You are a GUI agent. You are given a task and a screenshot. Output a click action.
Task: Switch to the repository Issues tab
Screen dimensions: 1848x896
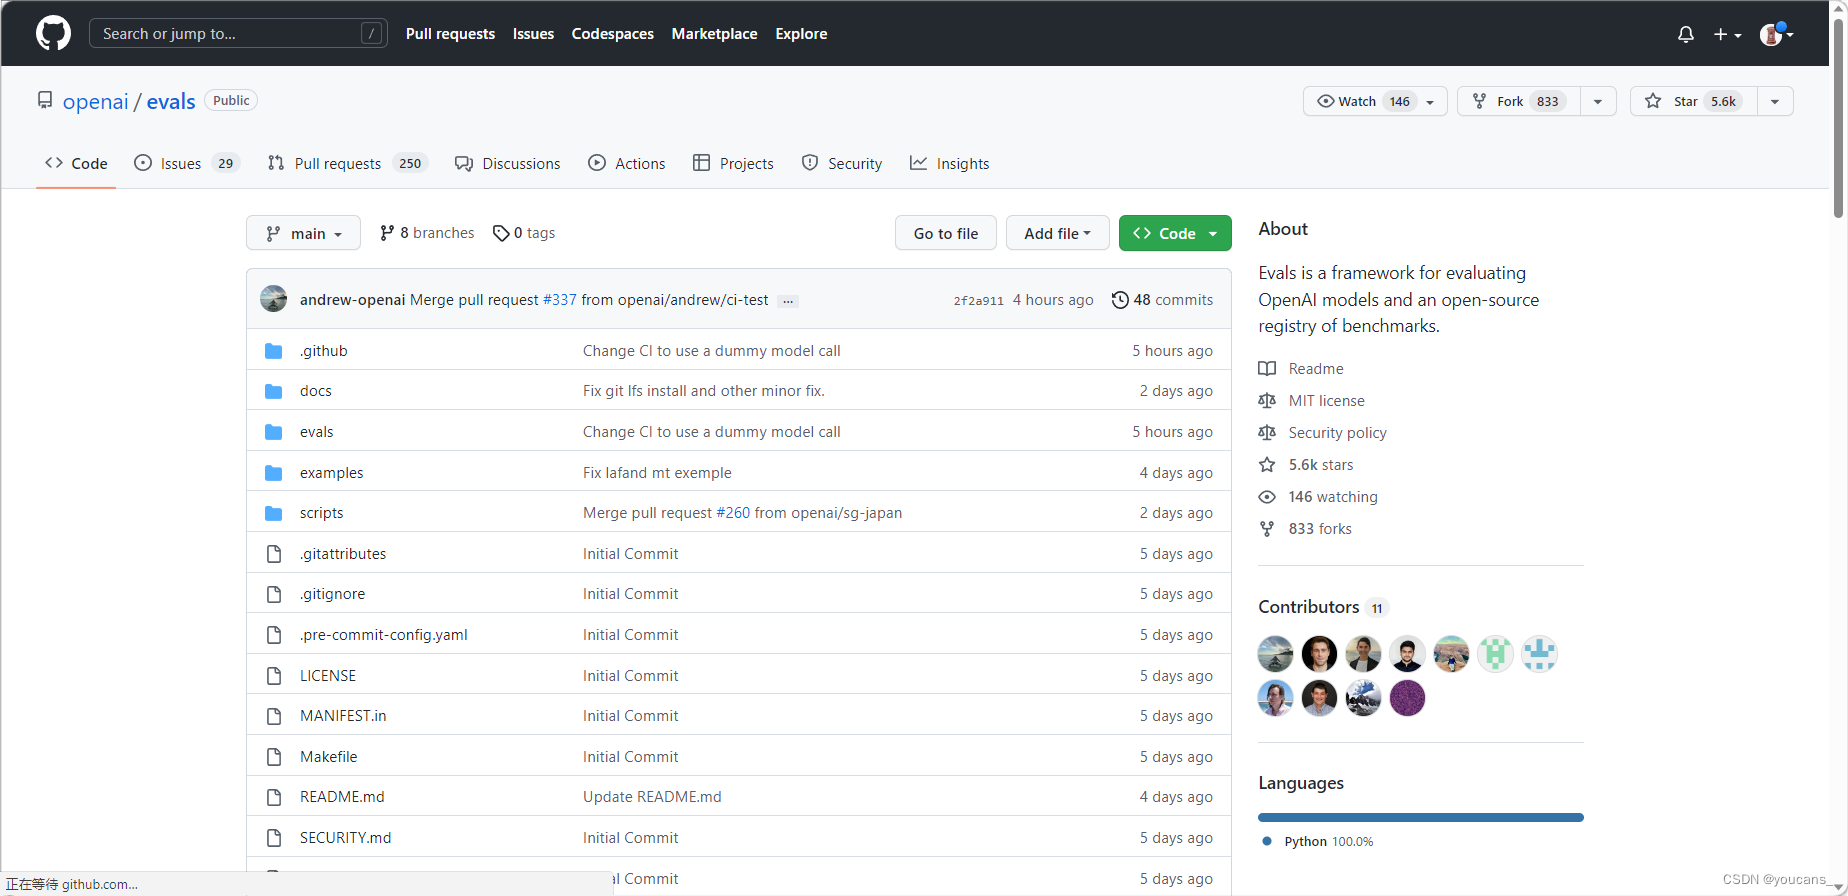[x=187, y=163]
